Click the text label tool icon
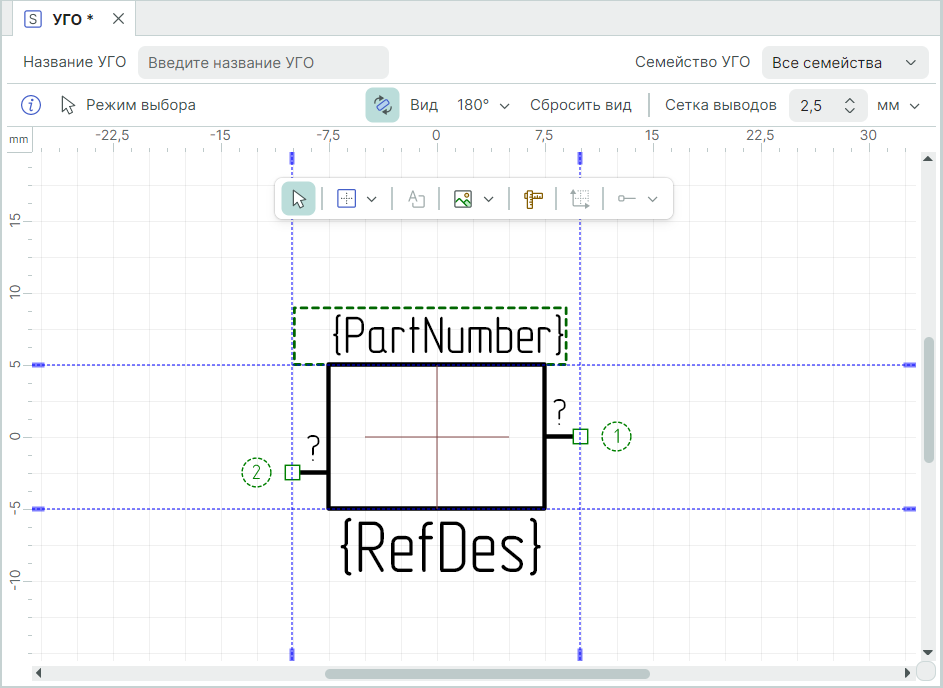The image size is (943, 688). pos(416,199)
